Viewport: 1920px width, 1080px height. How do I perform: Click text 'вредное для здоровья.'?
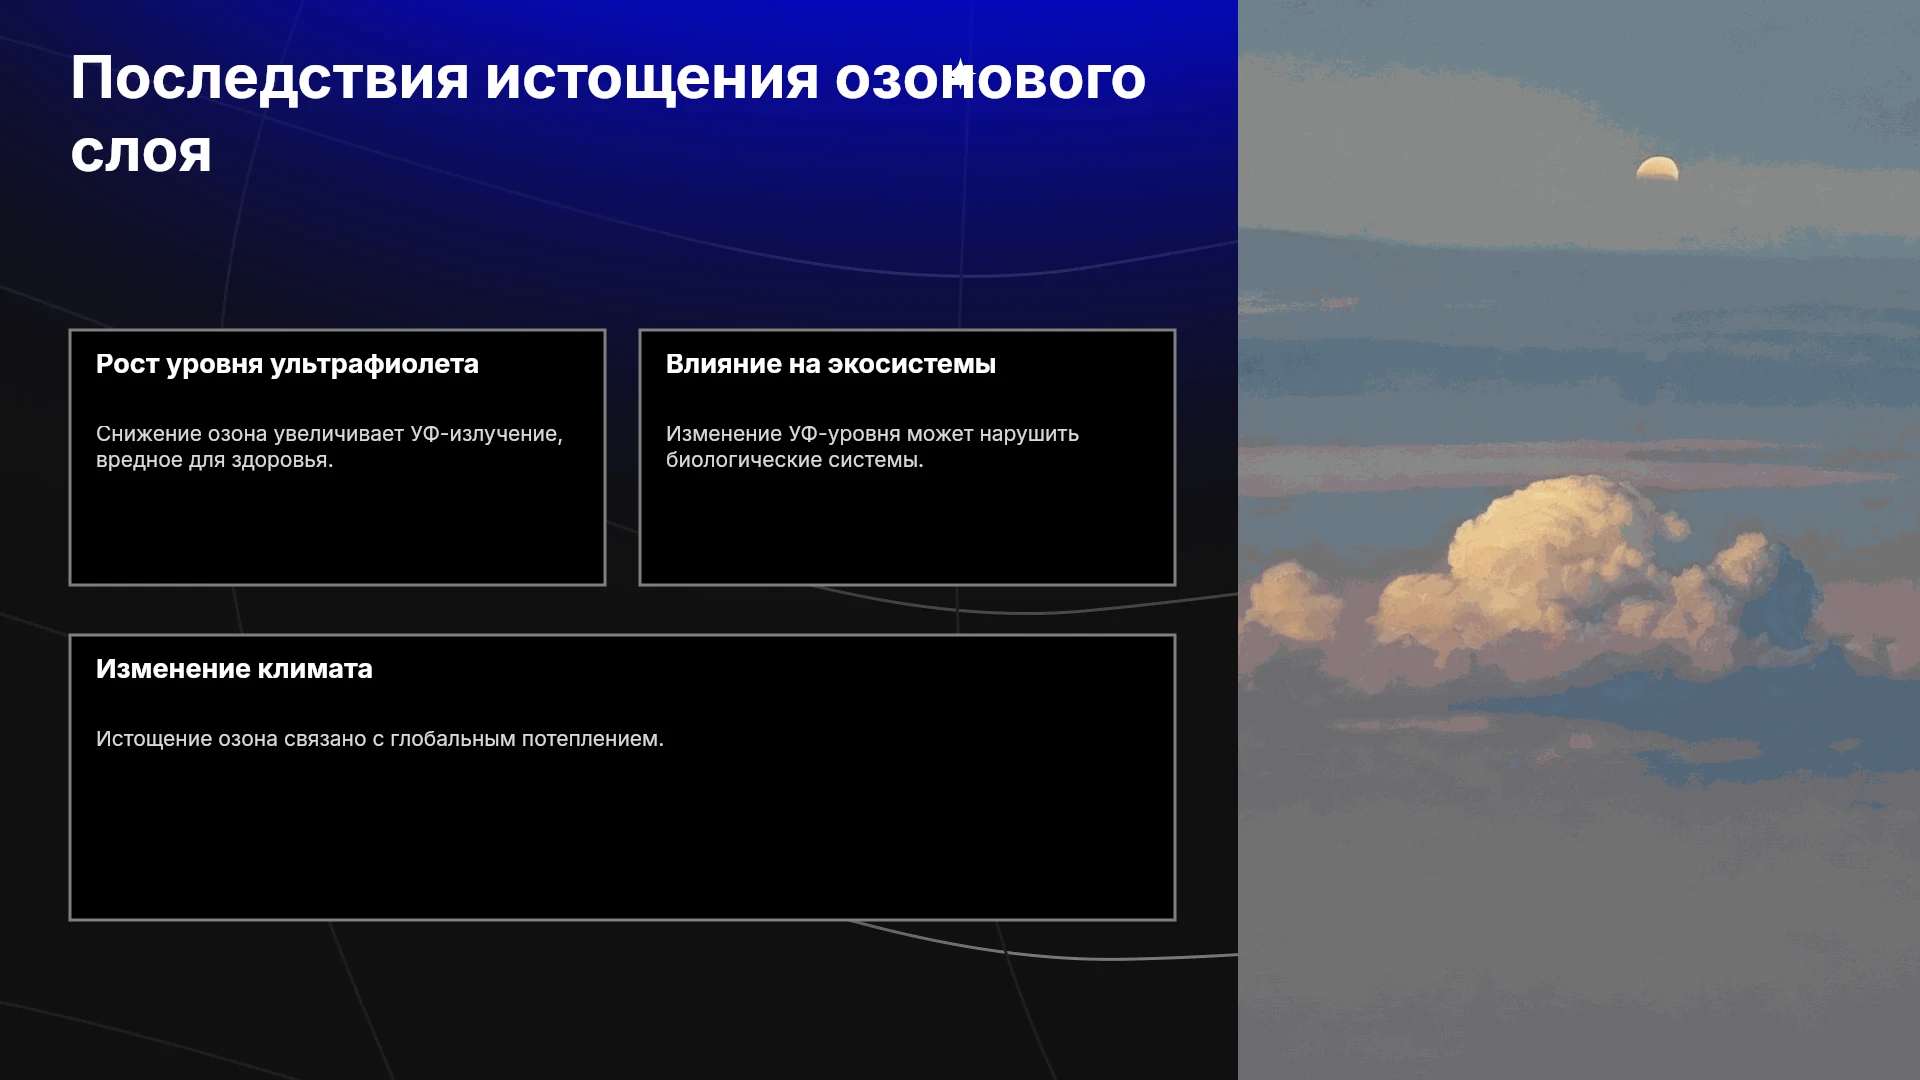click(214, 460)
